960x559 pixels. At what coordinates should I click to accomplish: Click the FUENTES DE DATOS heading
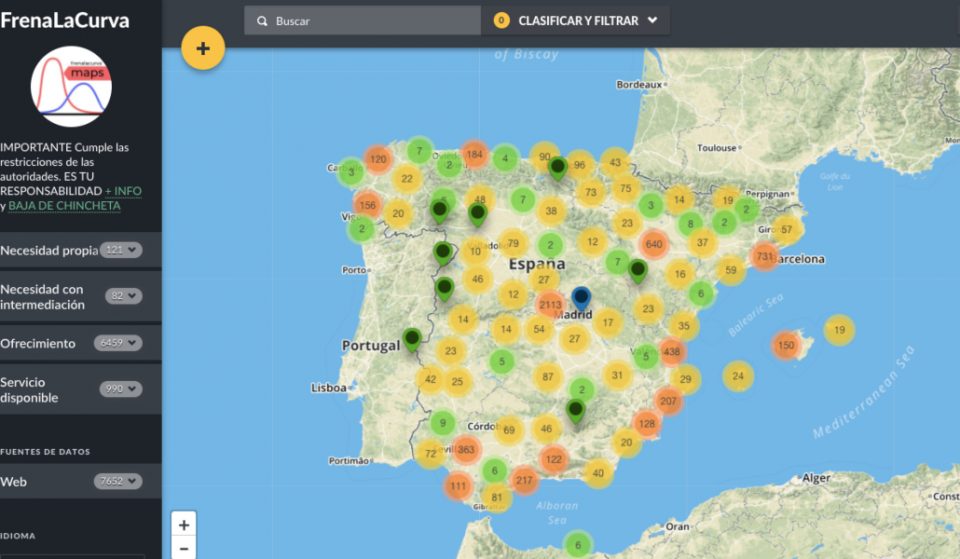tap(45, 452)
